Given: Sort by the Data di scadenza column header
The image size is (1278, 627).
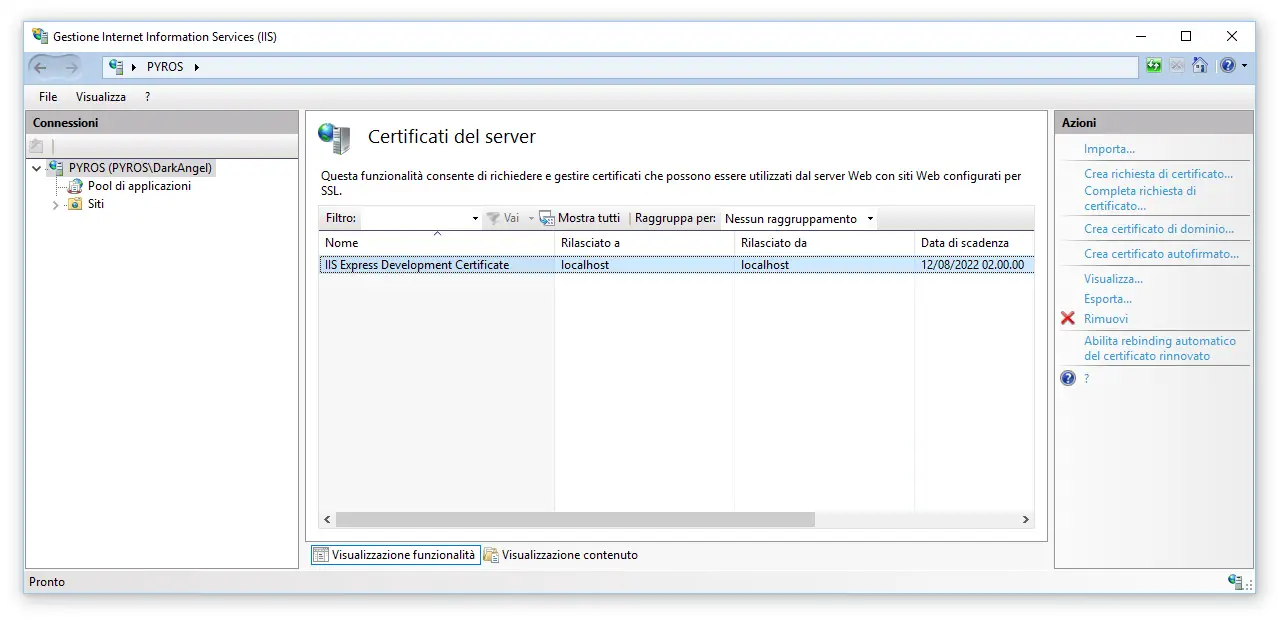Looking at the screenshot, I should click(974, 243).
